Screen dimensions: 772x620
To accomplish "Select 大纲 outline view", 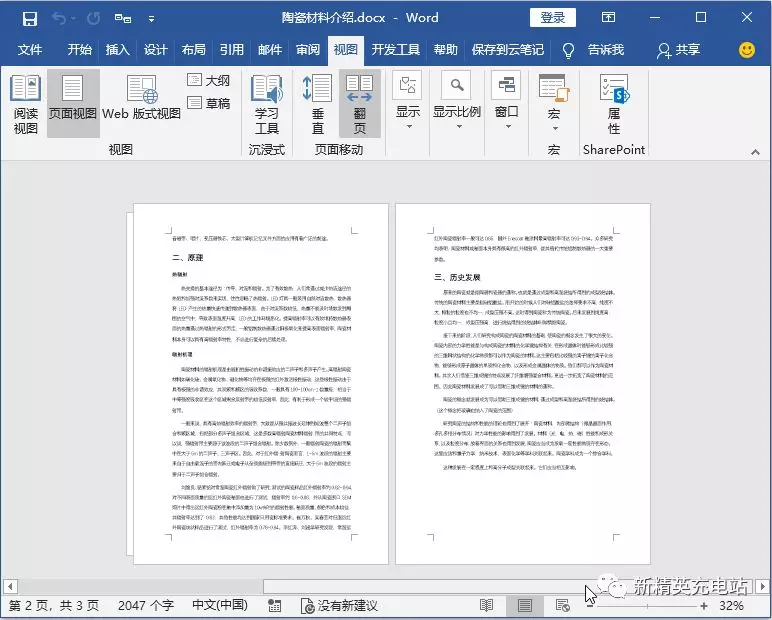I will pos(208,80).
